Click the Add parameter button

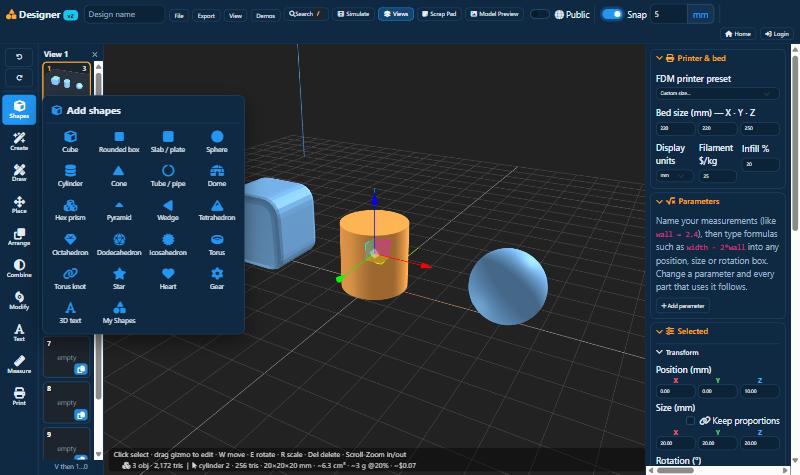(x=683, y=306)
